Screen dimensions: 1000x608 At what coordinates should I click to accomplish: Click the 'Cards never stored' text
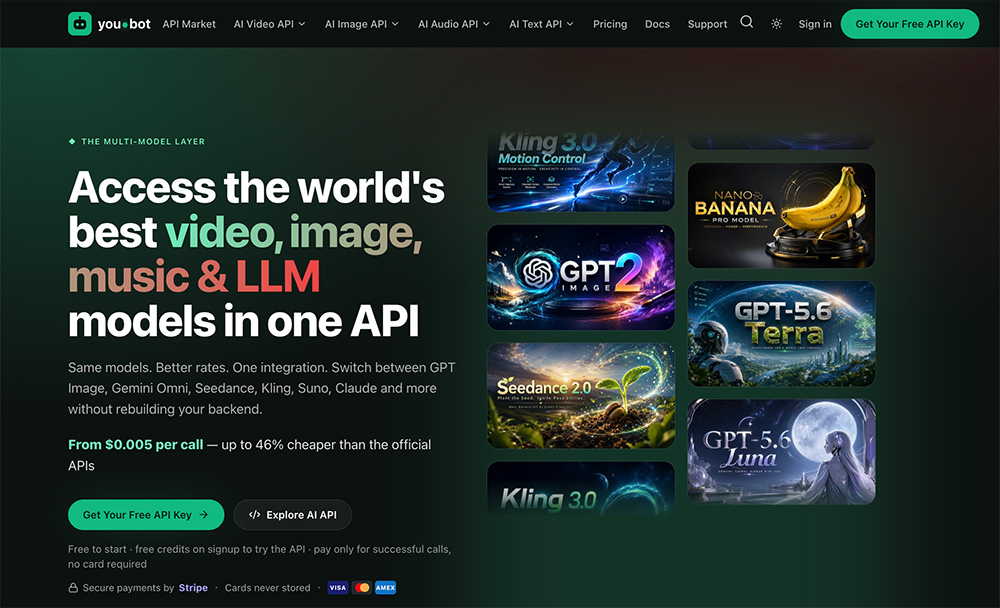click(267, 588)
